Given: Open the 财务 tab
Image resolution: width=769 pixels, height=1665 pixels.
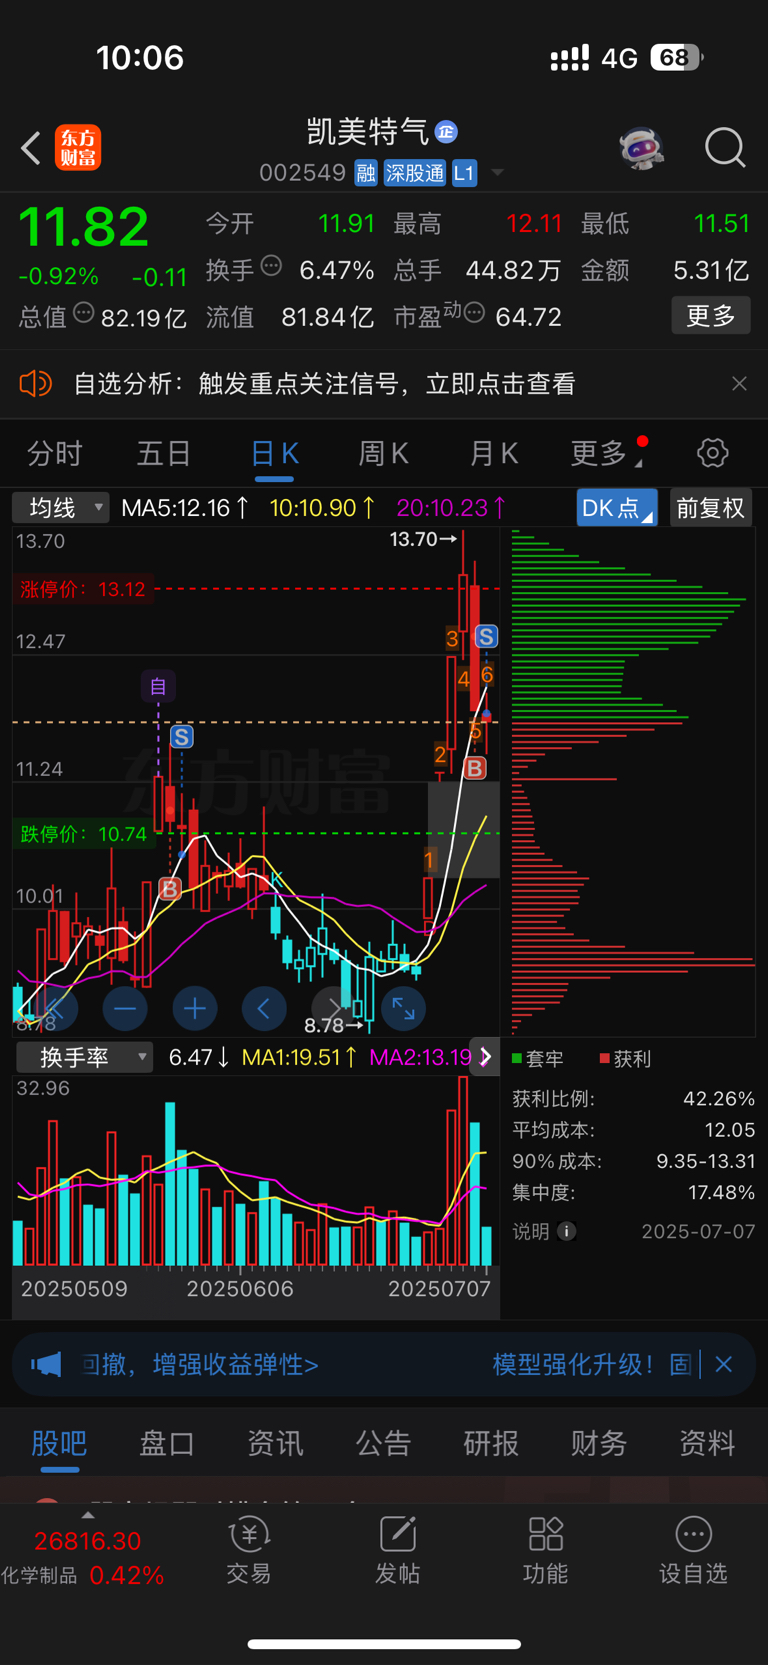Looking at the screenshot, I should 599,1443.
